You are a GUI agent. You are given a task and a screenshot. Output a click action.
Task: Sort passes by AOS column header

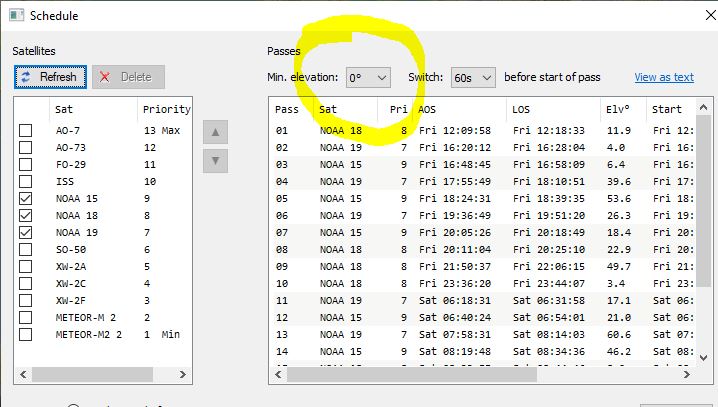click(460, 109)
